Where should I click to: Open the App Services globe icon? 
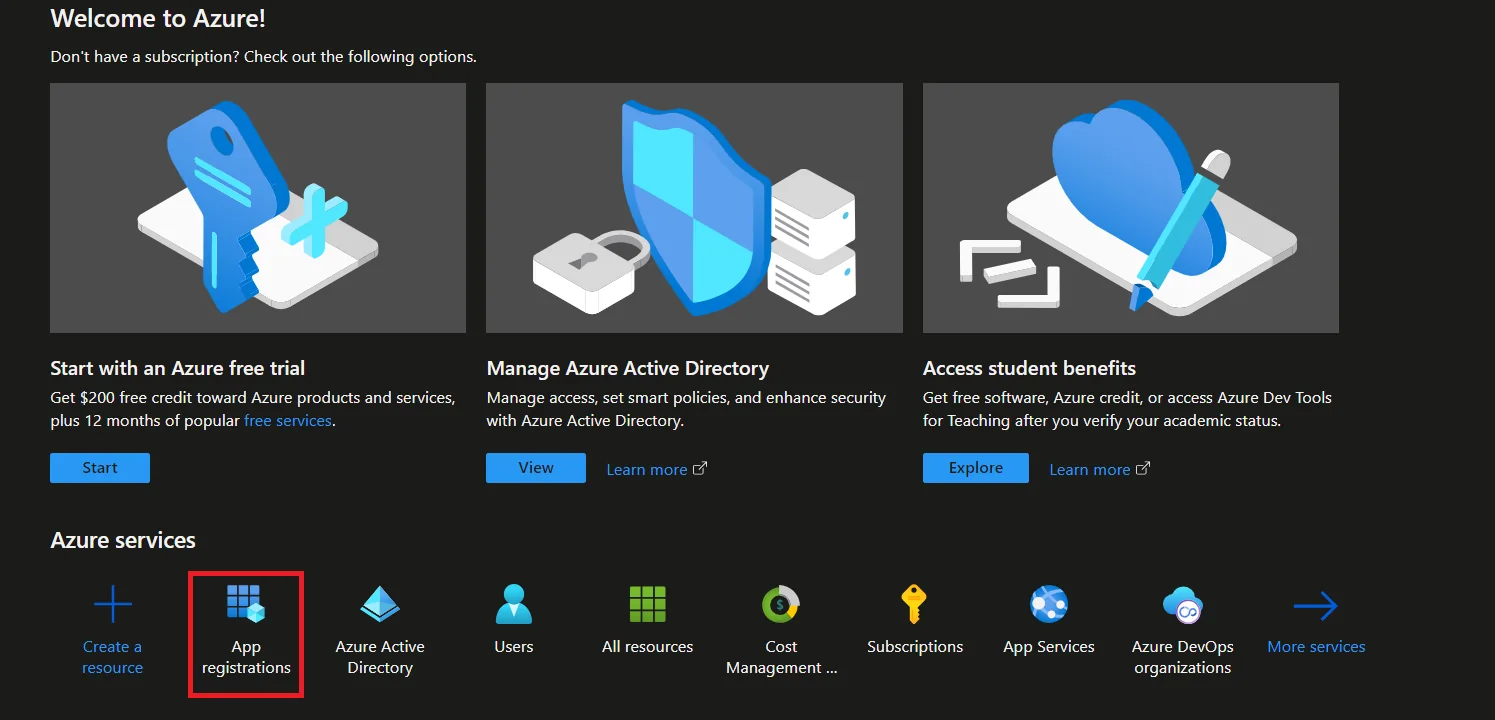(1049, 605)
